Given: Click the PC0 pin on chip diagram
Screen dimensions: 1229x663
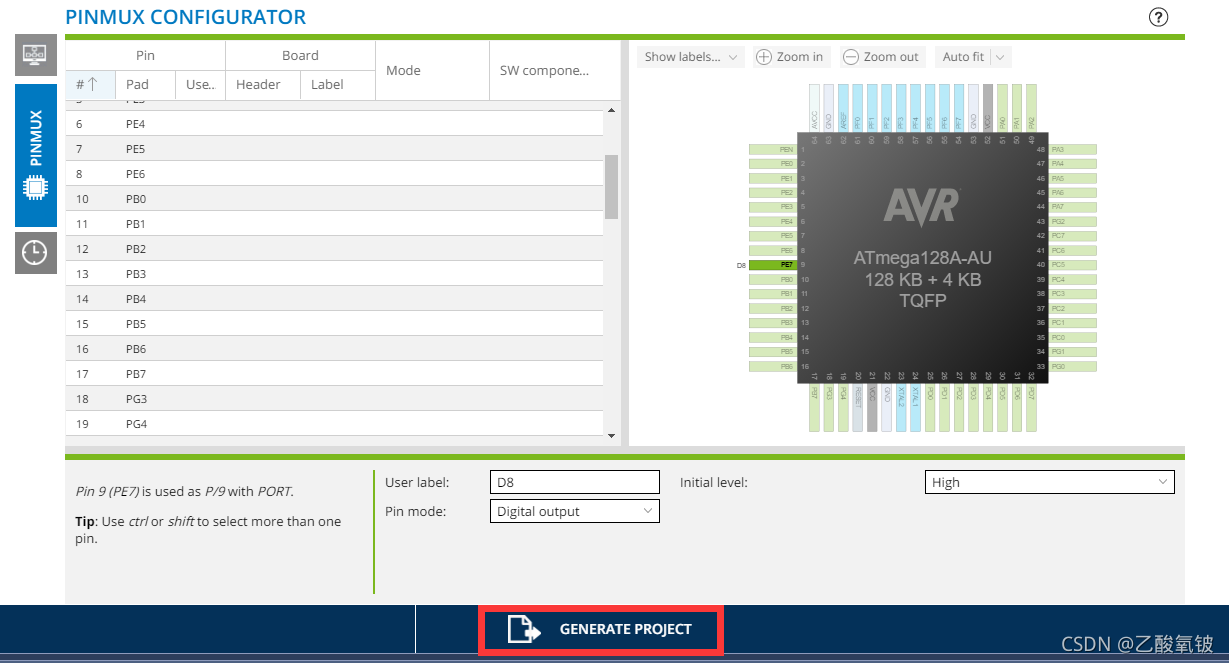Looking at the screenshot, I should click(x=1073, y=338).
